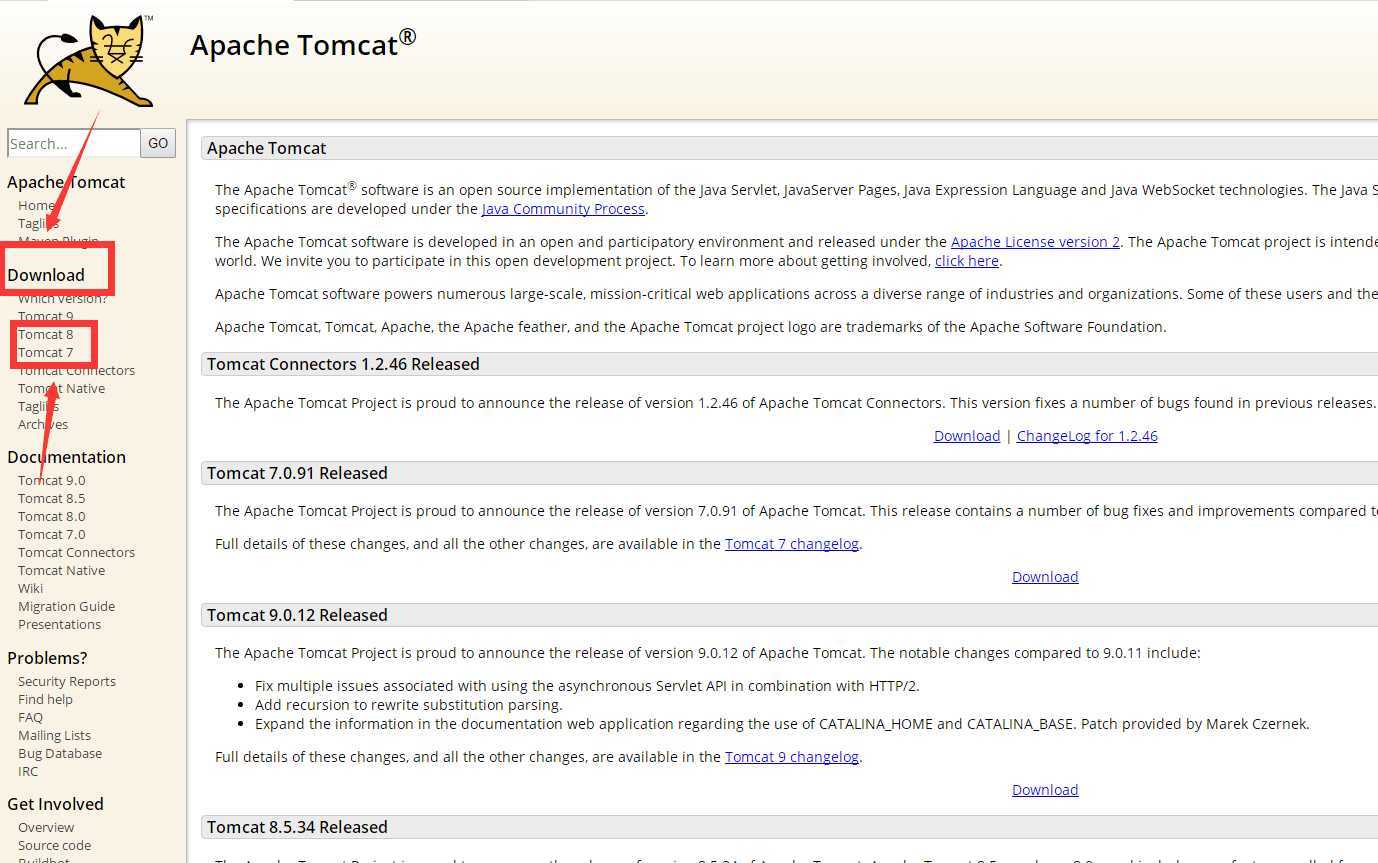Open Tomcat 7 under Download
Screen dimensions: 1378x863
point(45,352)
